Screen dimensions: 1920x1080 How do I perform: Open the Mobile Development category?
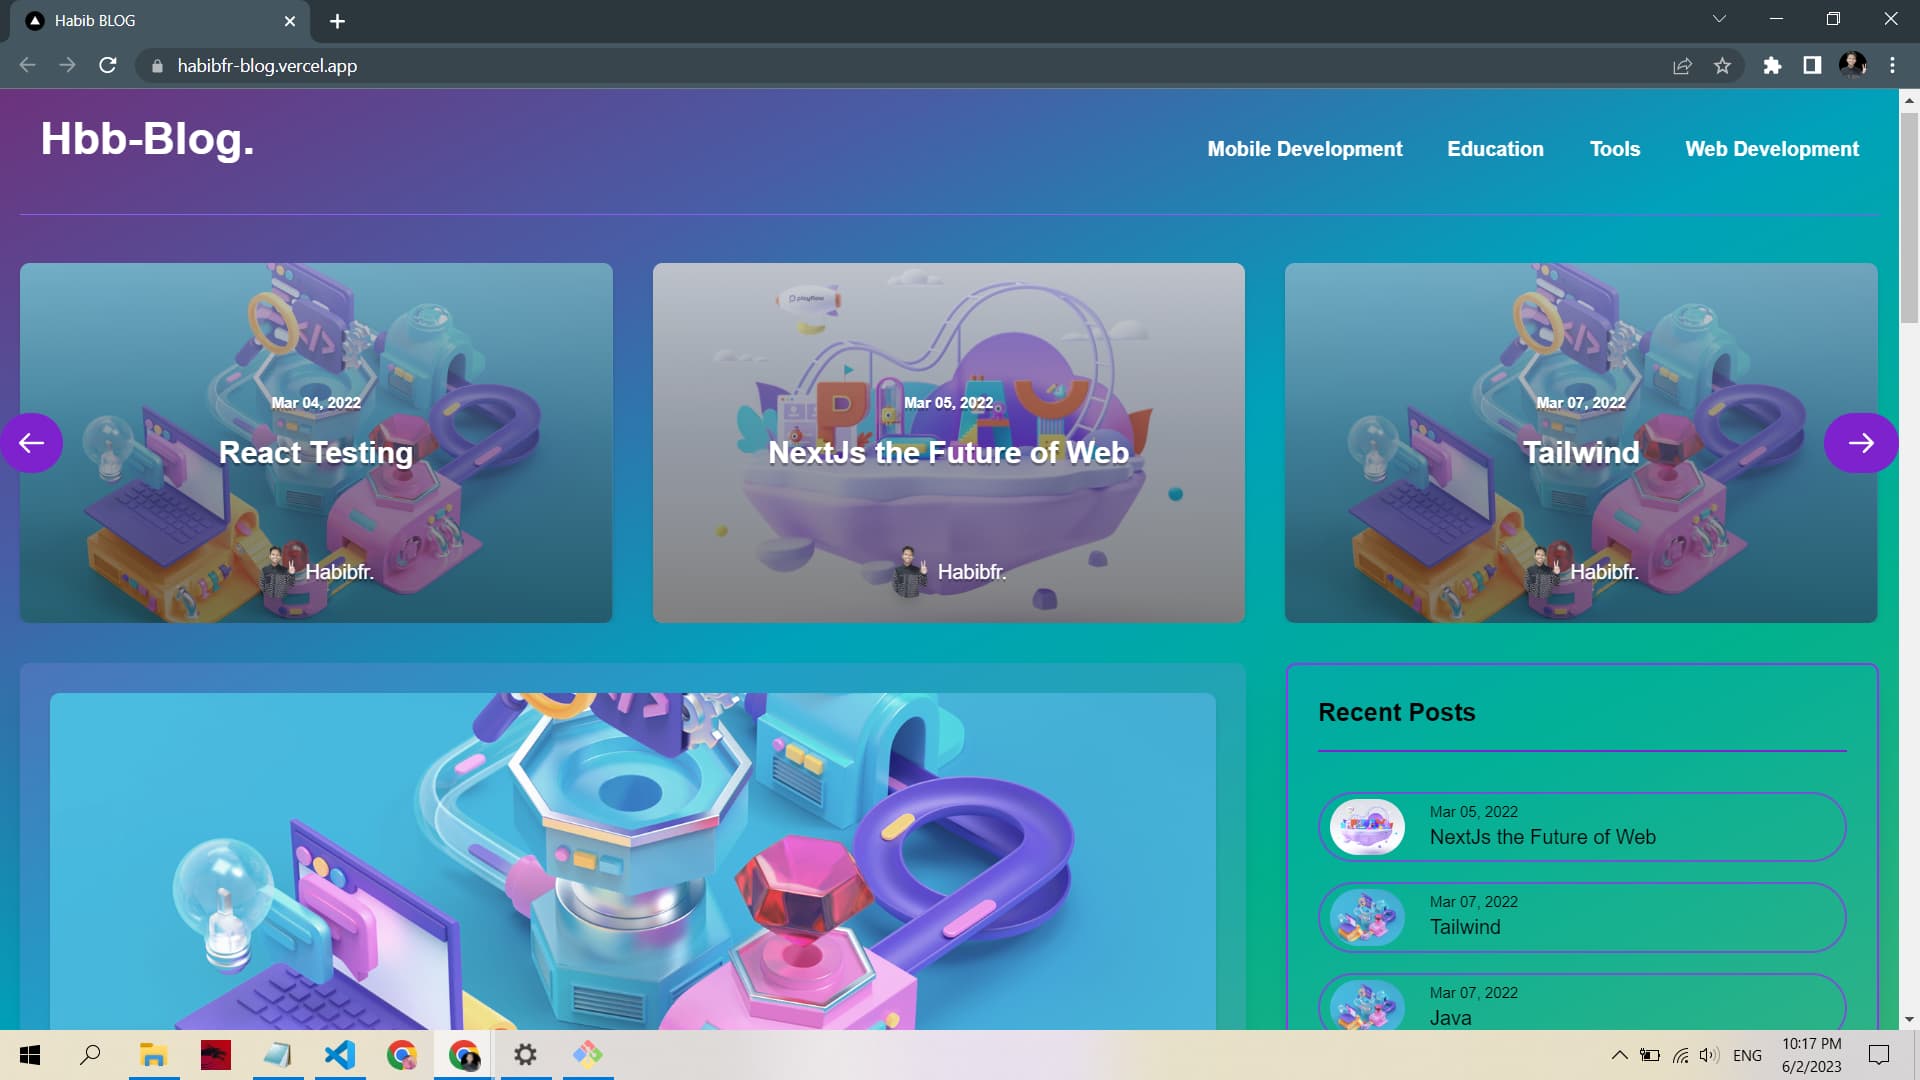tap(1304, 149)
